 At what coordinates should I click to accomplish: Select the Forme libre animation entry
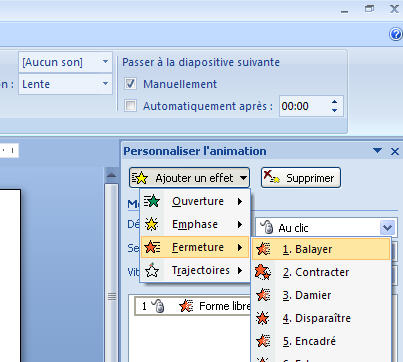[193, 306]
